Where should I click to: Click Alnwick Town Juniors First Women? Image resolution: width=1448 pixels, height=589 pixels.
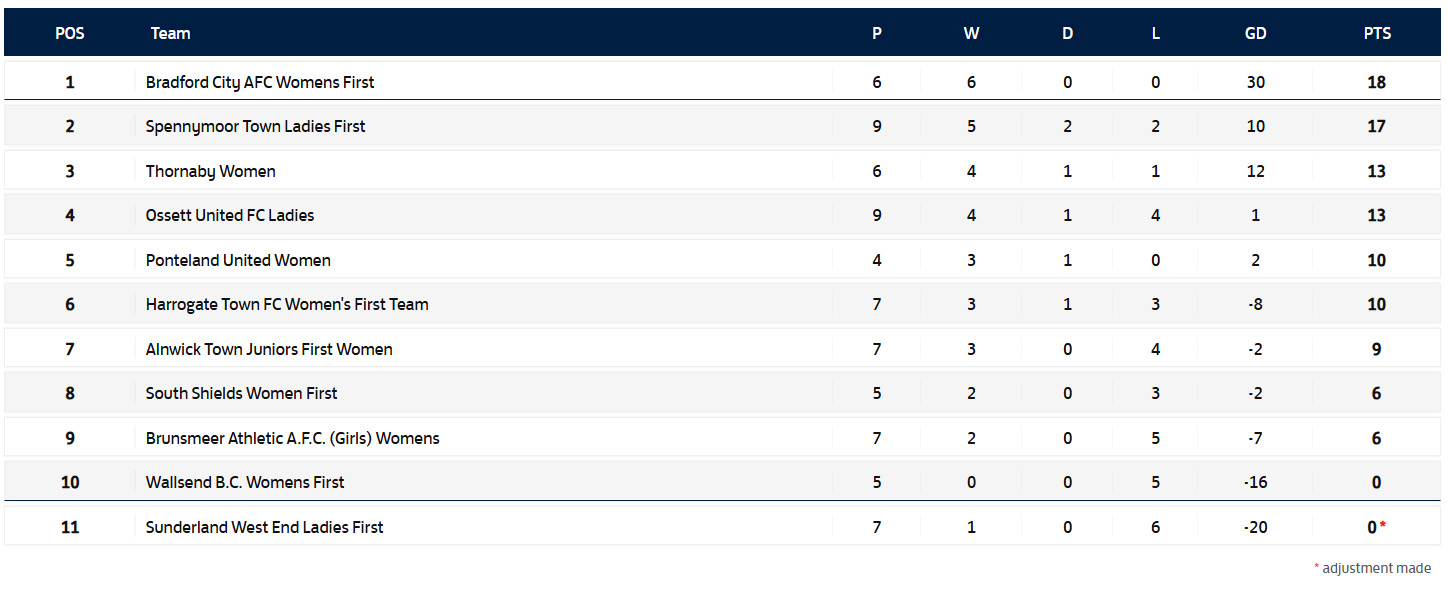269,349
